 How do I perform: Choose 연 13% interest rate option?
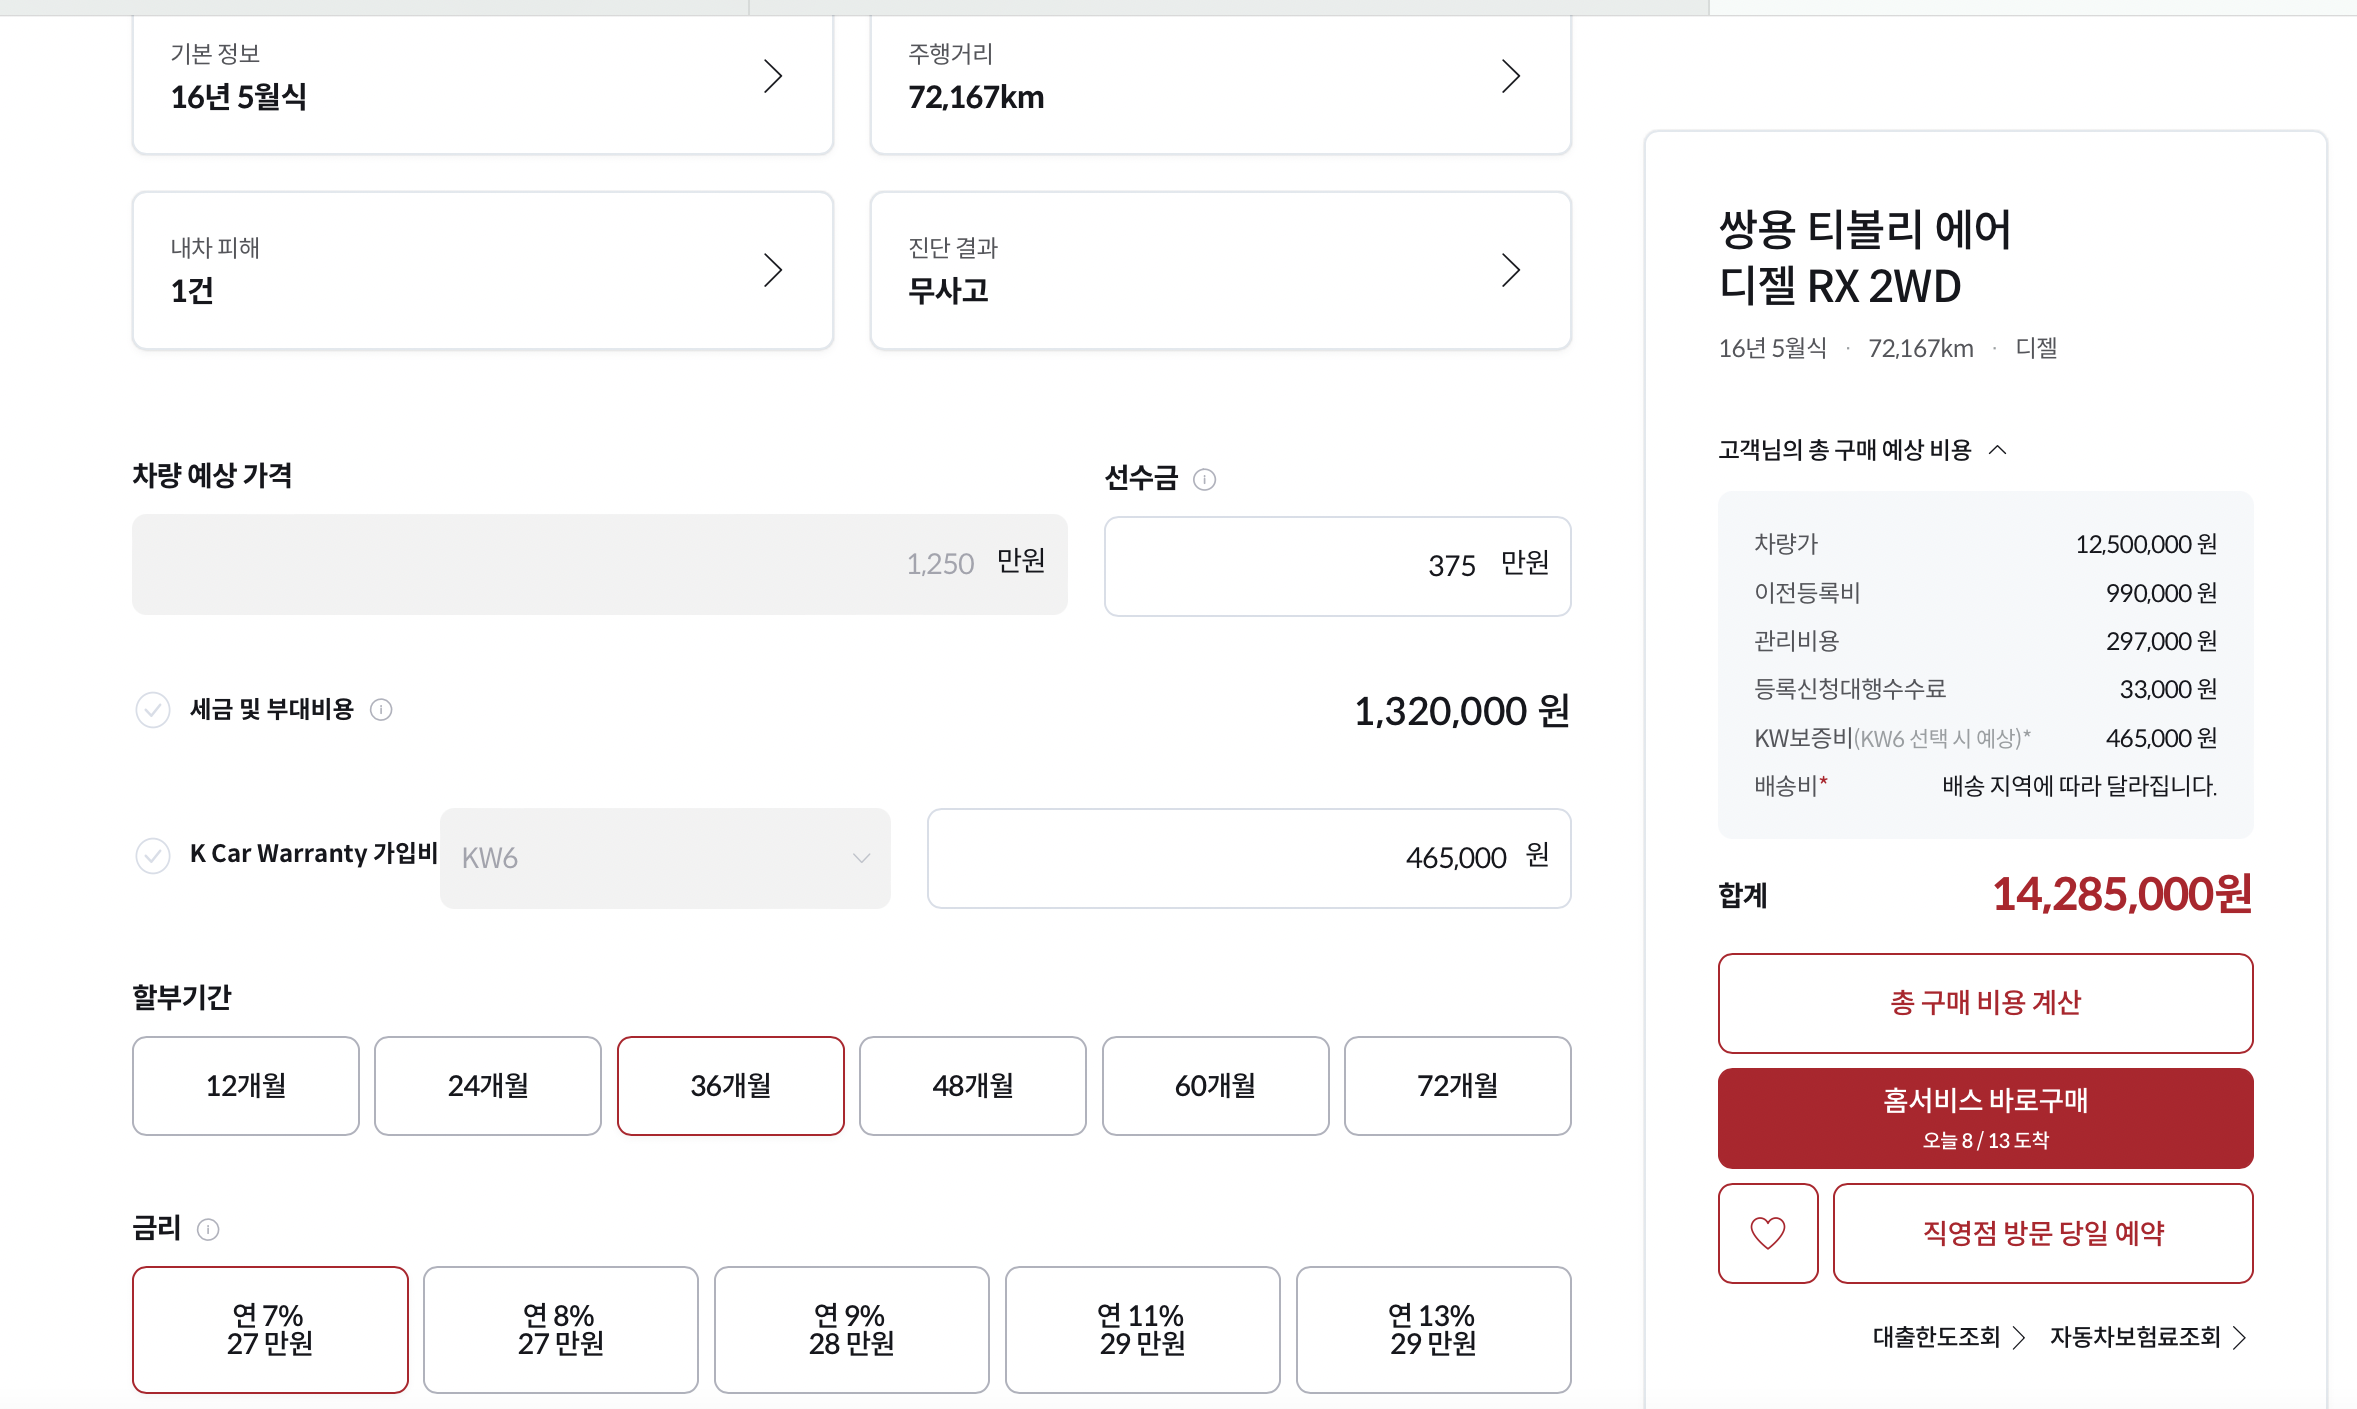click(1434, 1330)
